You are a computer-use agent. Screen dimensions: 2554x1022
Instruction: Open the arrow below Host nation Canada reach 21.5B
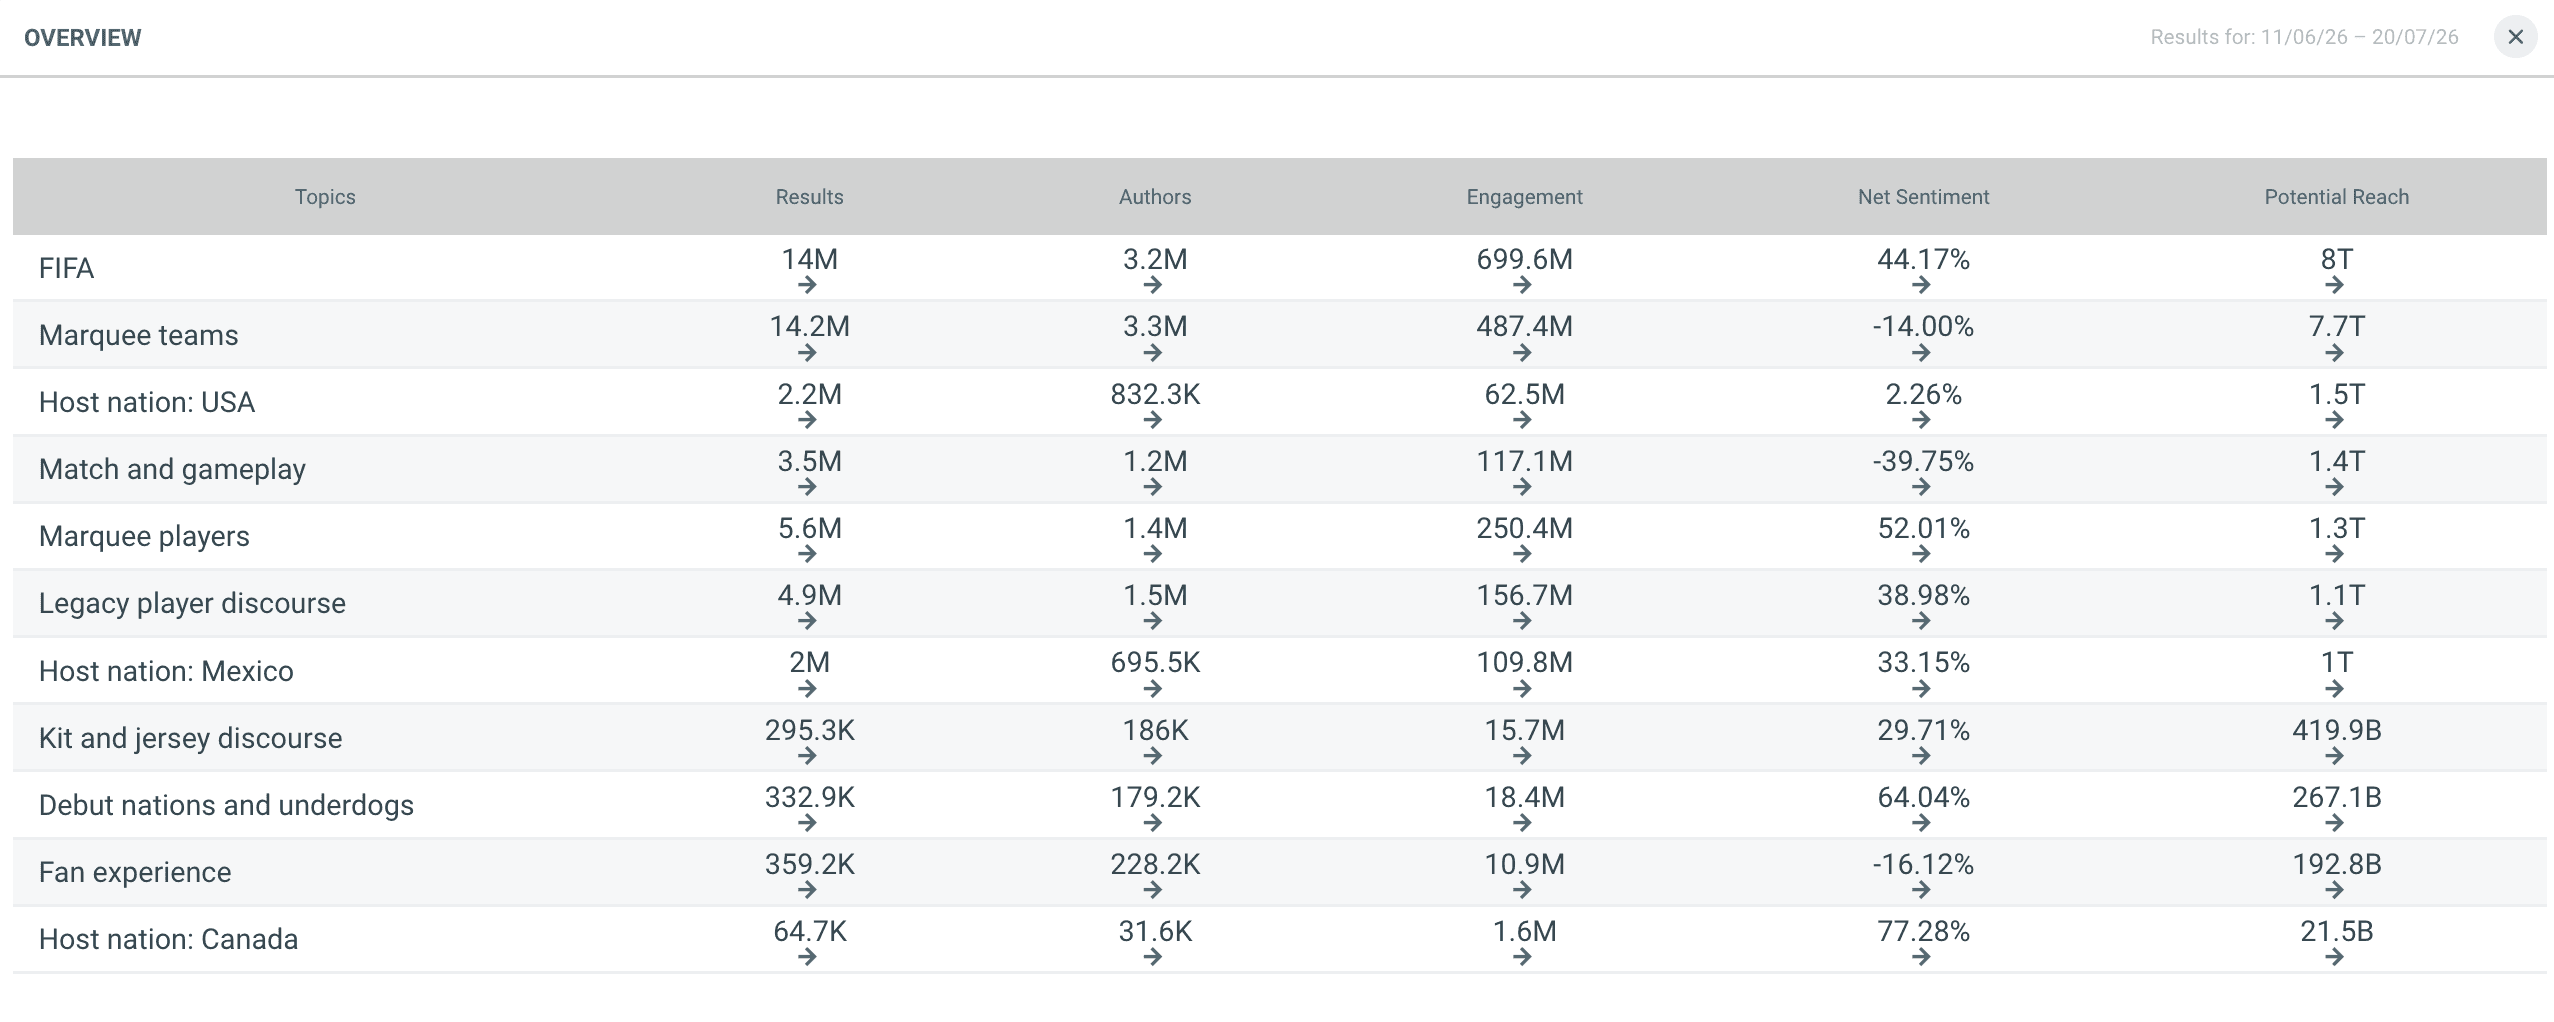2334,957
